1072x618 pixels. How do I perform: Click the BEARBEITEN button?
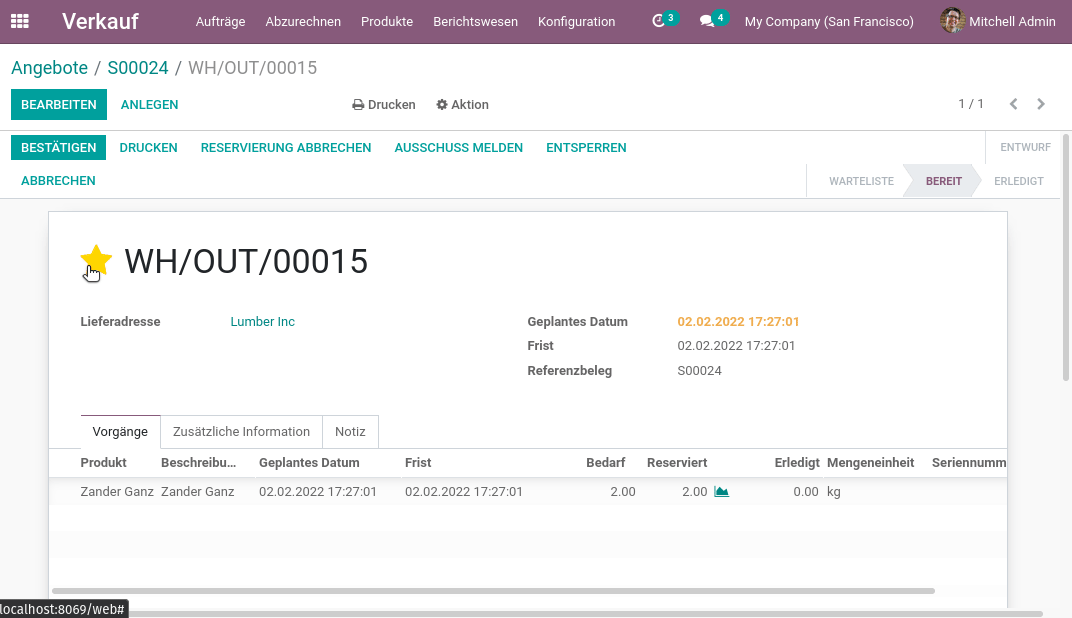coord(59,105)
